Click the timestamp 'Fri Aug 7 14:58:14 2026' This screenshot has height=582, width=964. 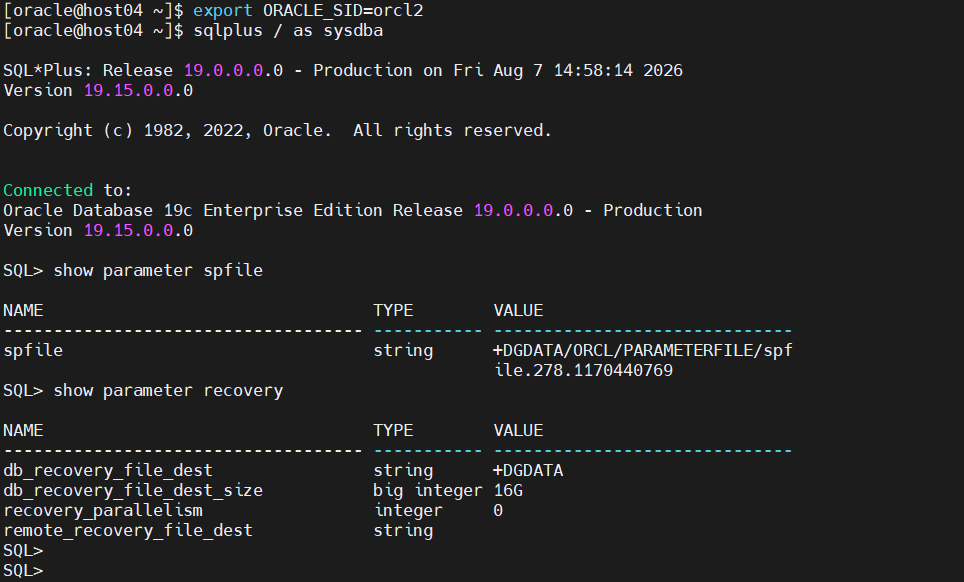coord(567,71)
